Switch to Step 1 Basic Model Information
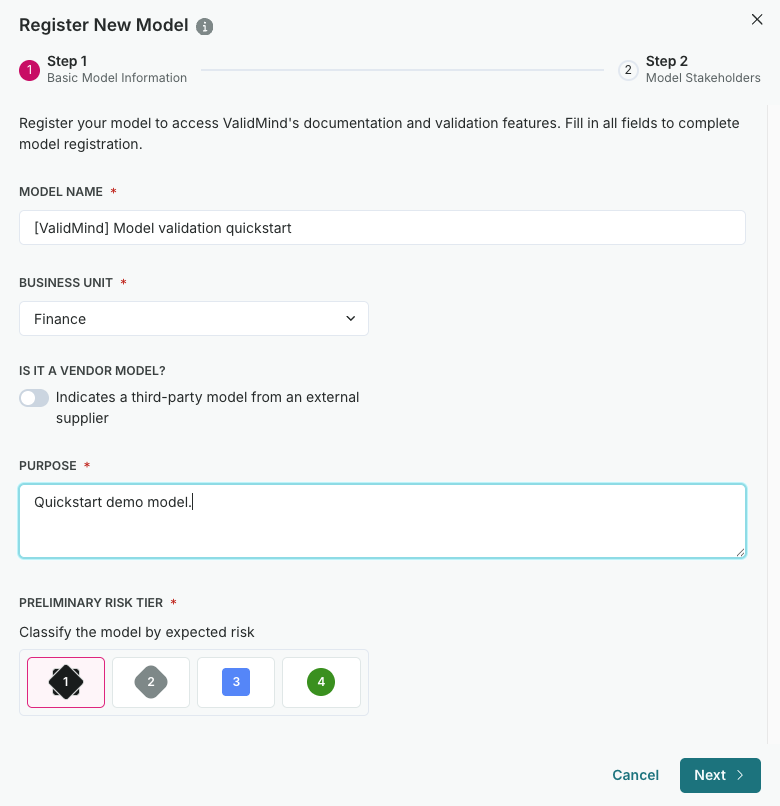 (103, 69)
